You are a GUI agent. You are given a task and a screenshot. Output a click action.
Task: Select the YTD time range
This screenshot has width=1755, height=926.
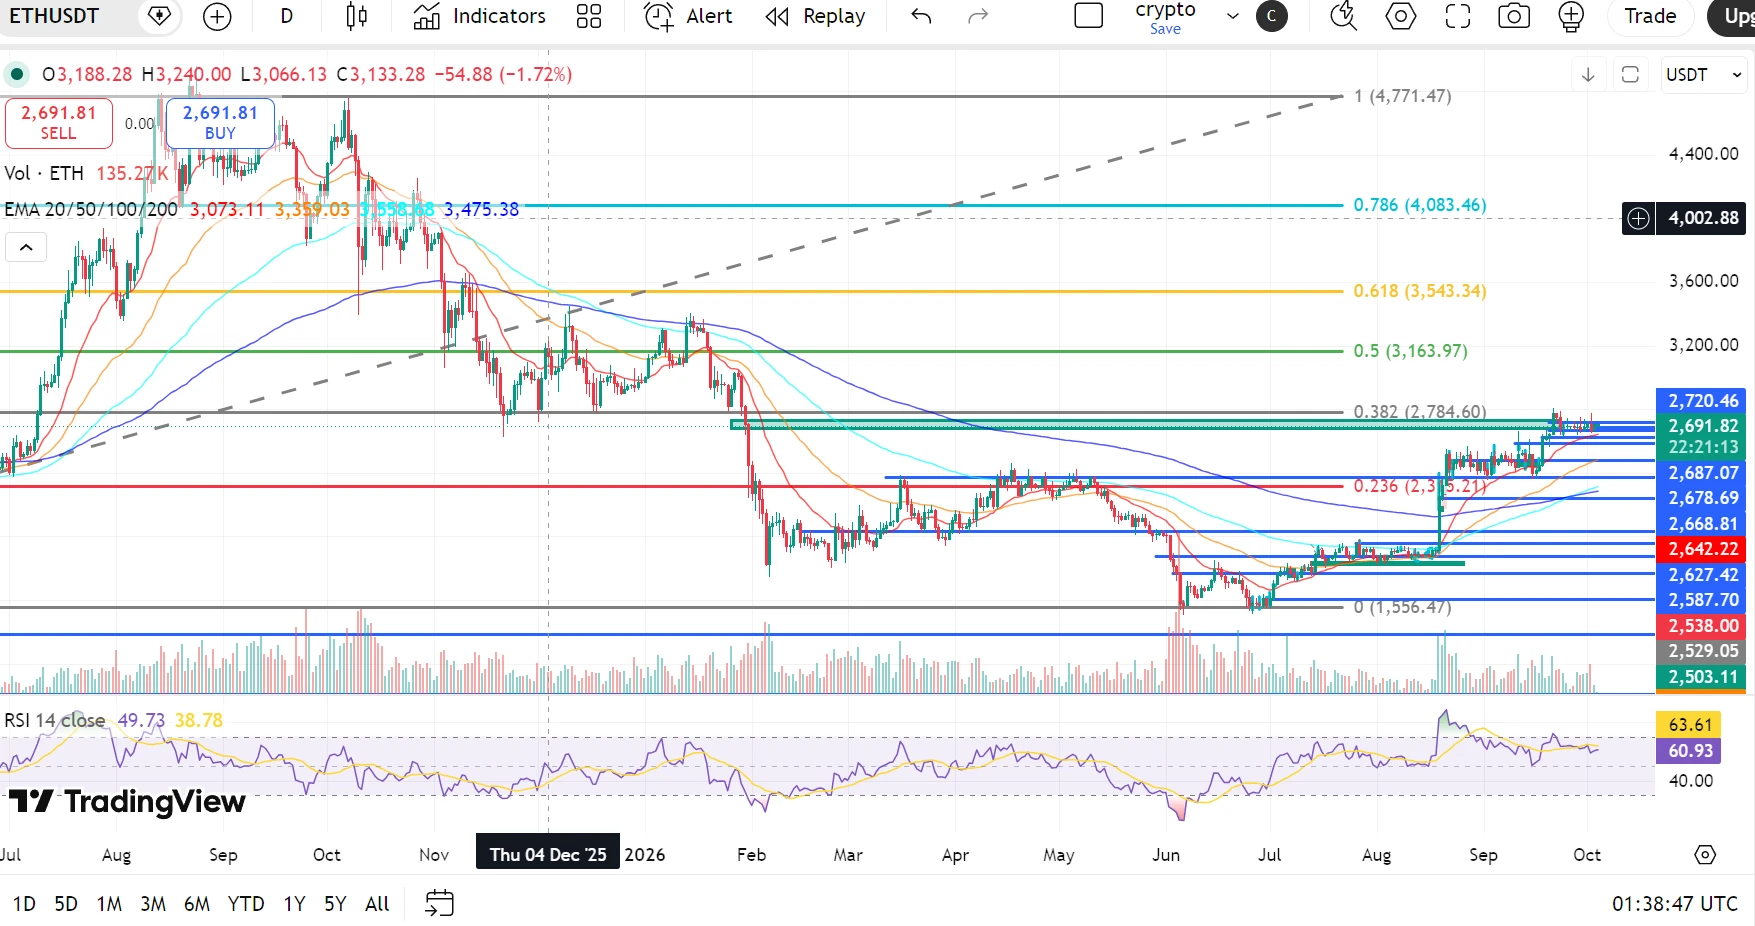pyautogui.click(x=246, y=904)
